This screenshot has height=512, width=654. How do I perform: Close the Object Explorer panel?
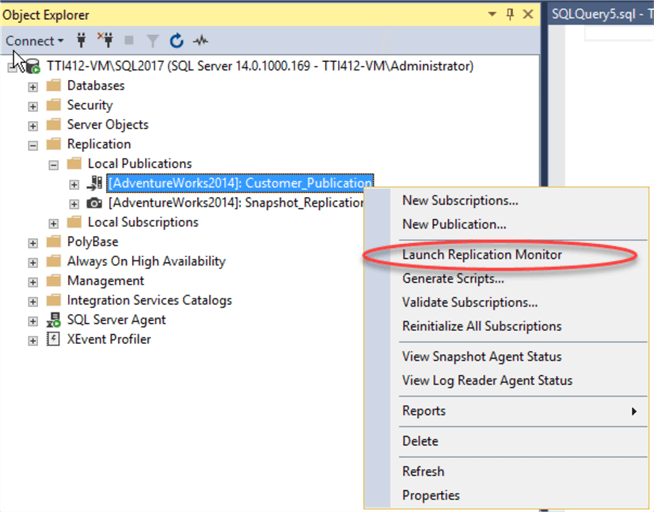pyautogui.click(x=528, y=15)
